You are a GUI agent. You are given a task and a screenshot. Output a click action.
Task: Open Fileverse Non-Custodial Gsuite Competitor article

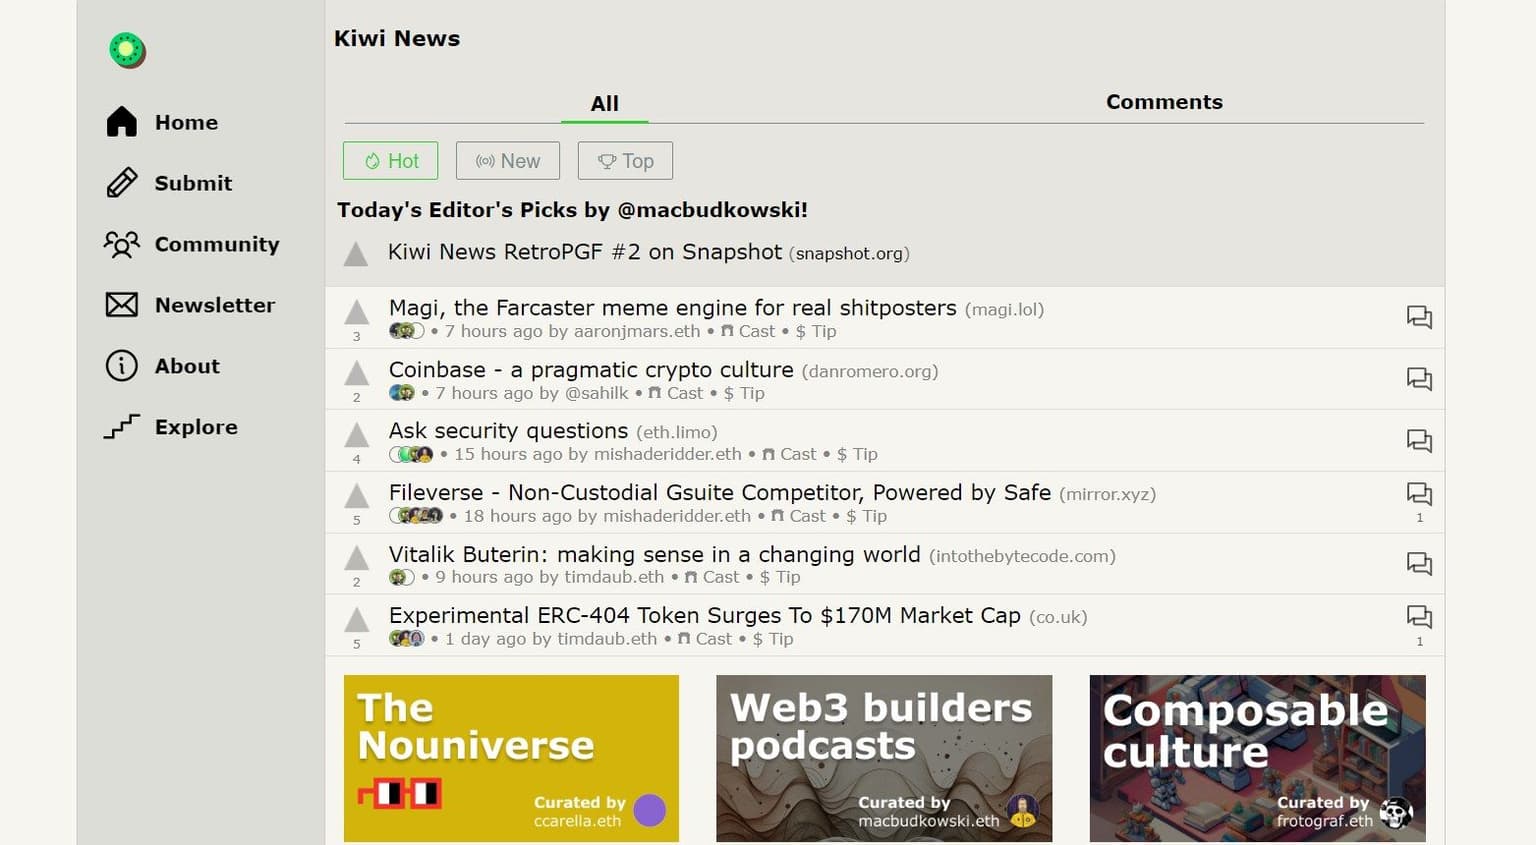[719, 492]
